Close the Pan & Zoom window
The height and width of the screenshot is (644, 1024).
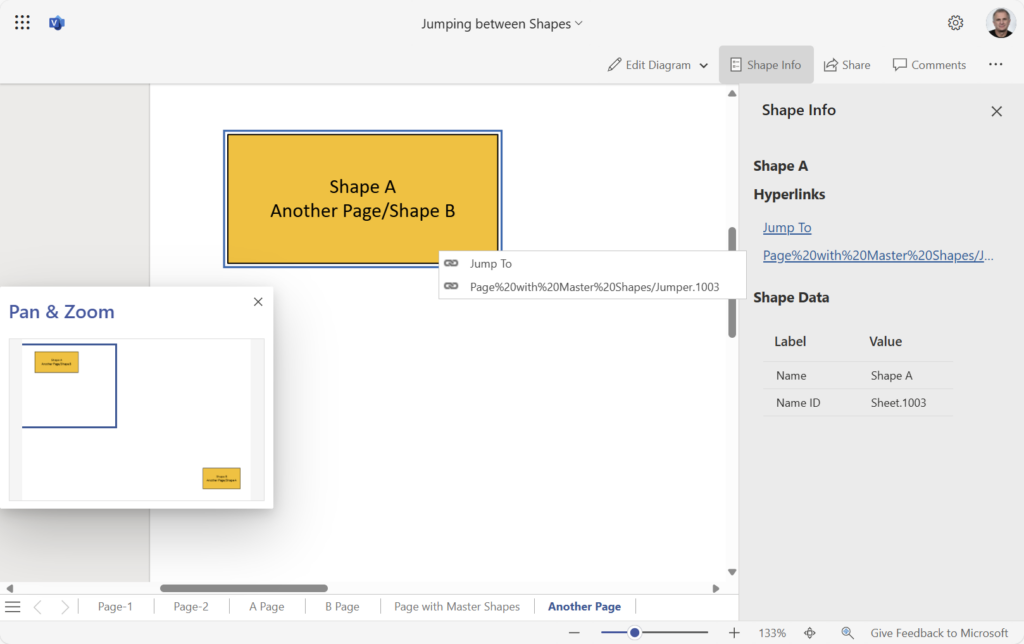(258, 301)
